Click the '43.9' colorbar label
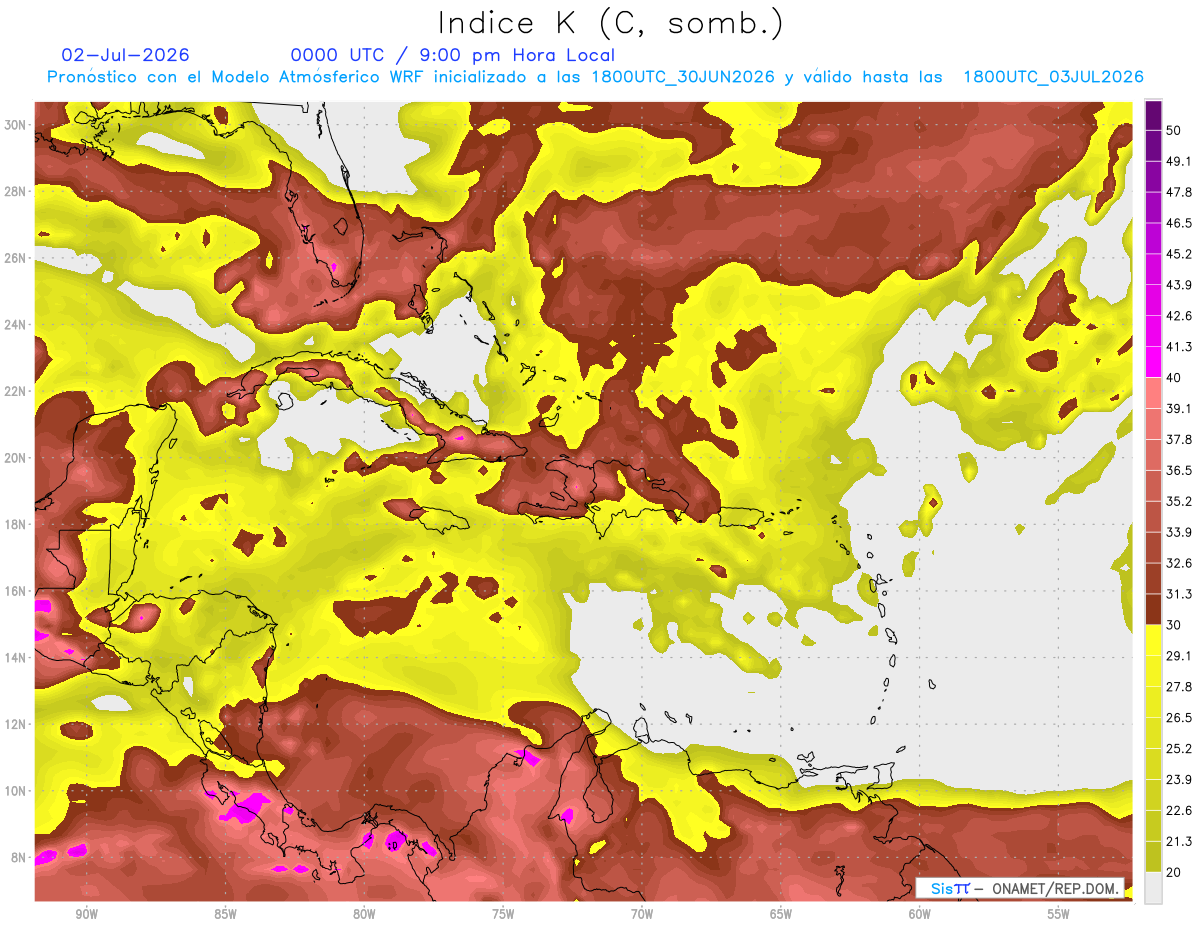 [x=1178, y=285]
